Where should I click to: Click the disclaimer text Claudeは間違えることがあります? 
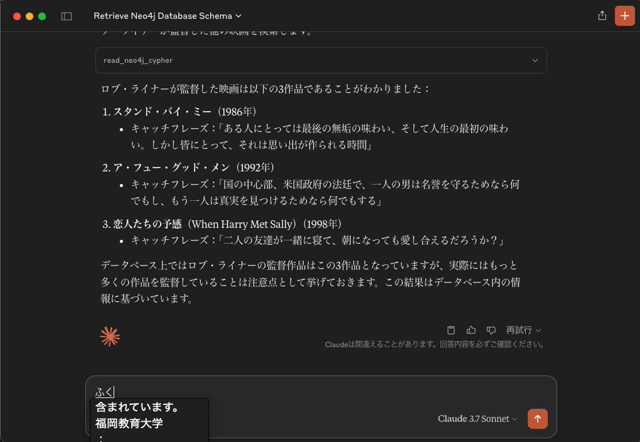click(434, 344)
